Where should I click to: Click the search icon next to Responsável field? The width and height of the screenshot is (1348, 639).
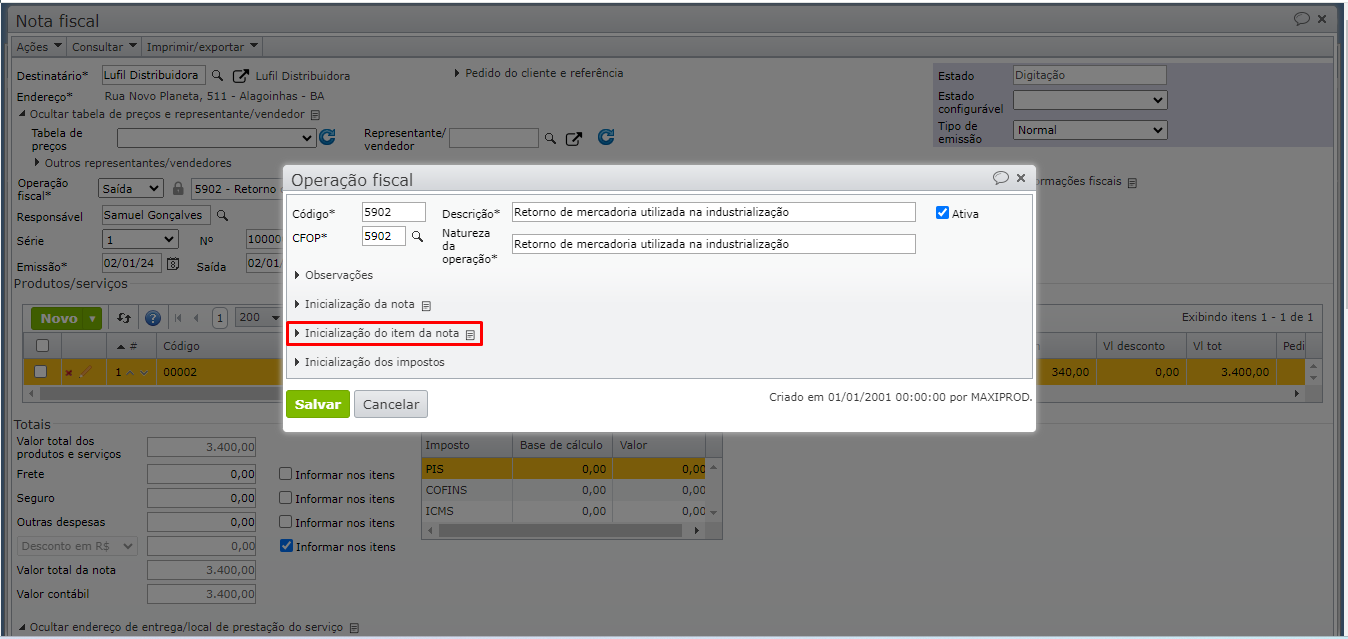tap(223, 215)
